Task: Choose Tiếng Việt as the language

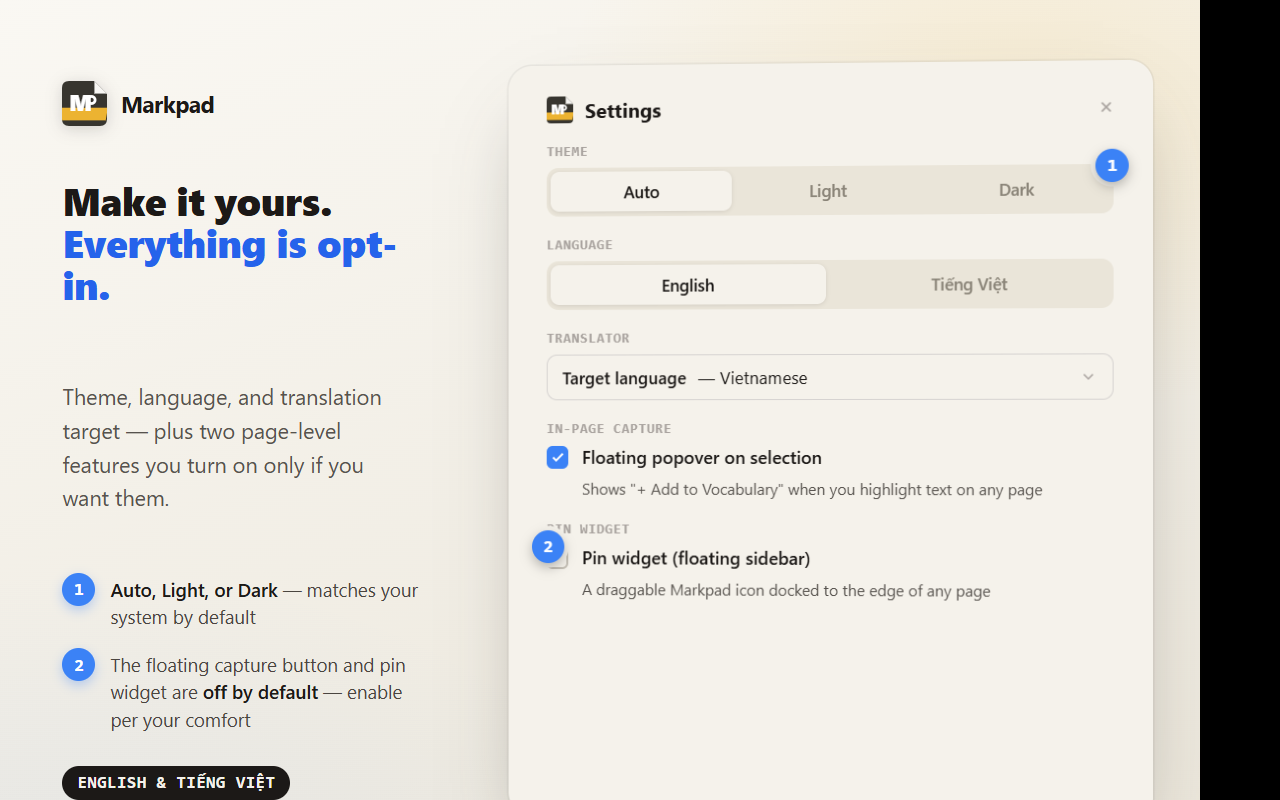Action: [969, 285]
